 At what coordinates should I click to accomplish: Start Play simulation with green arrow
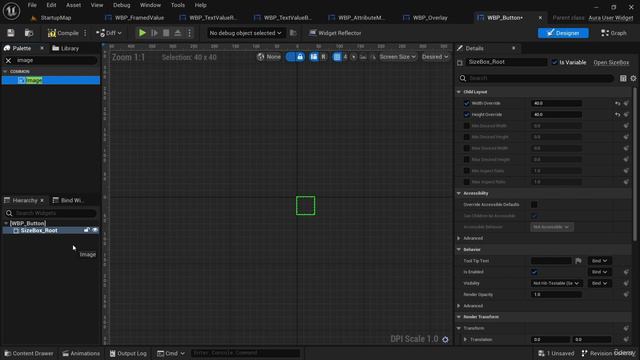tap(142, 33)
